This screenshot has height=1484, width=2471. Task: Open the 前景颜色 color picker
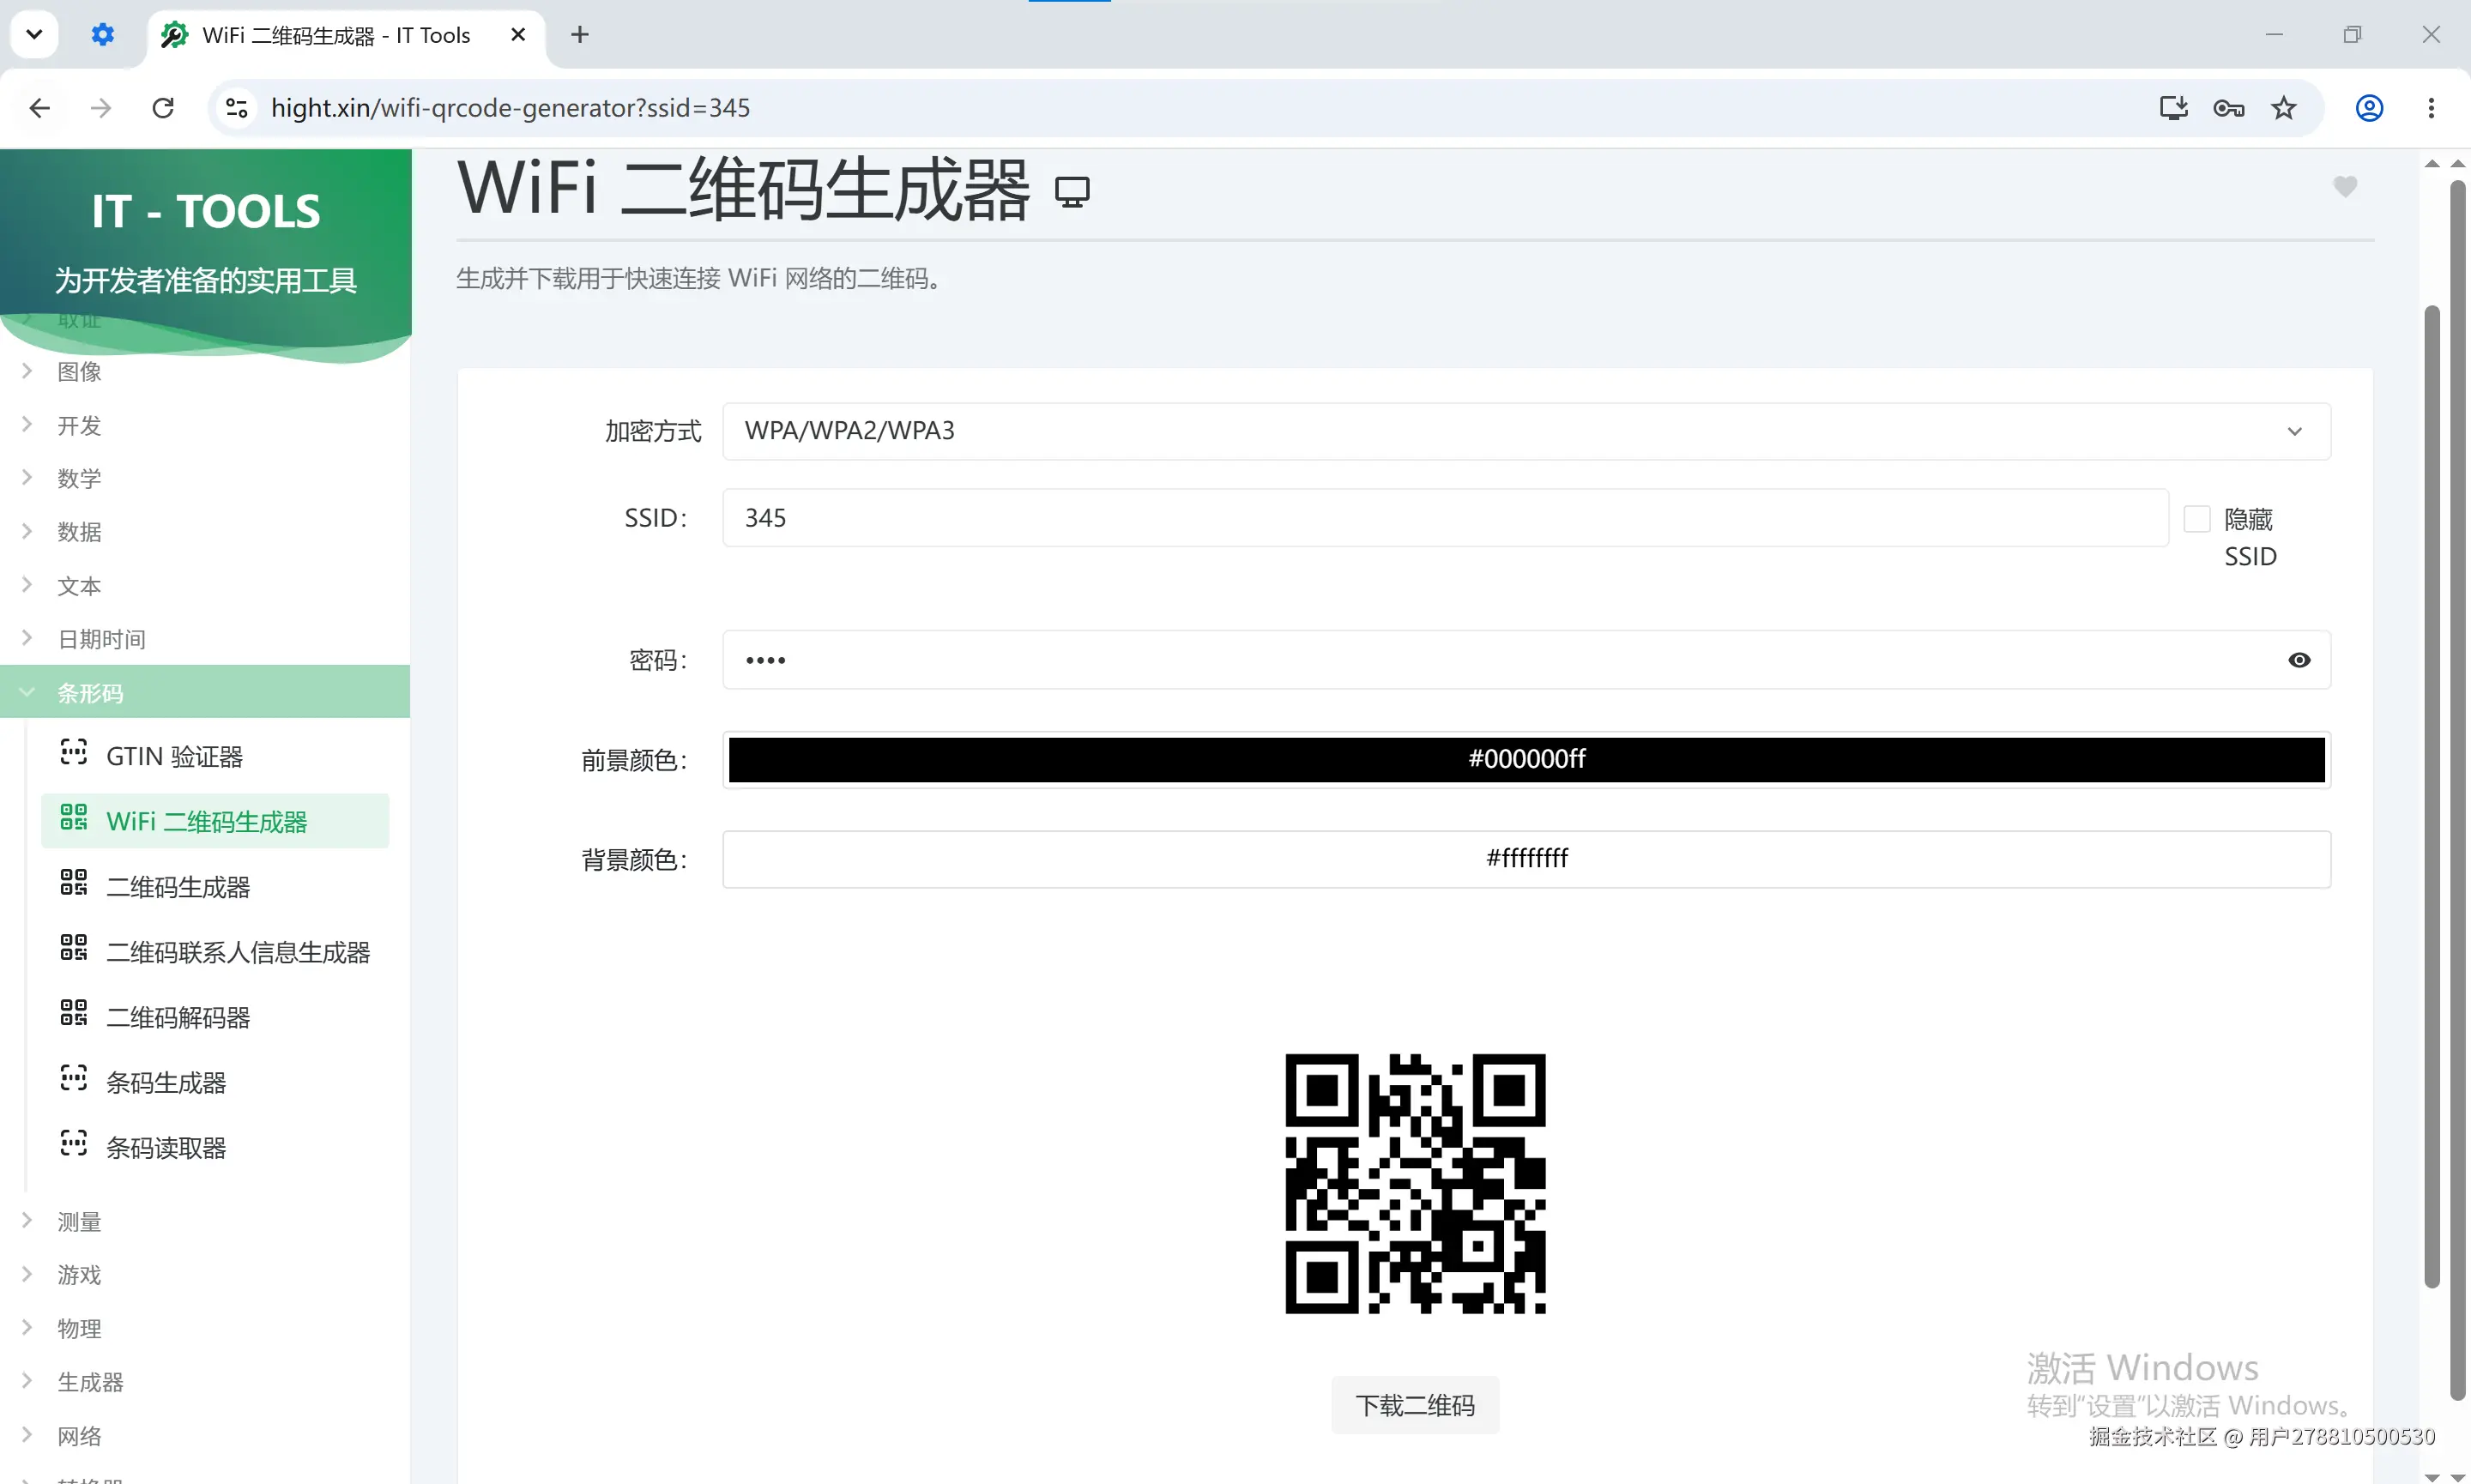click(x=1526, y=759)
